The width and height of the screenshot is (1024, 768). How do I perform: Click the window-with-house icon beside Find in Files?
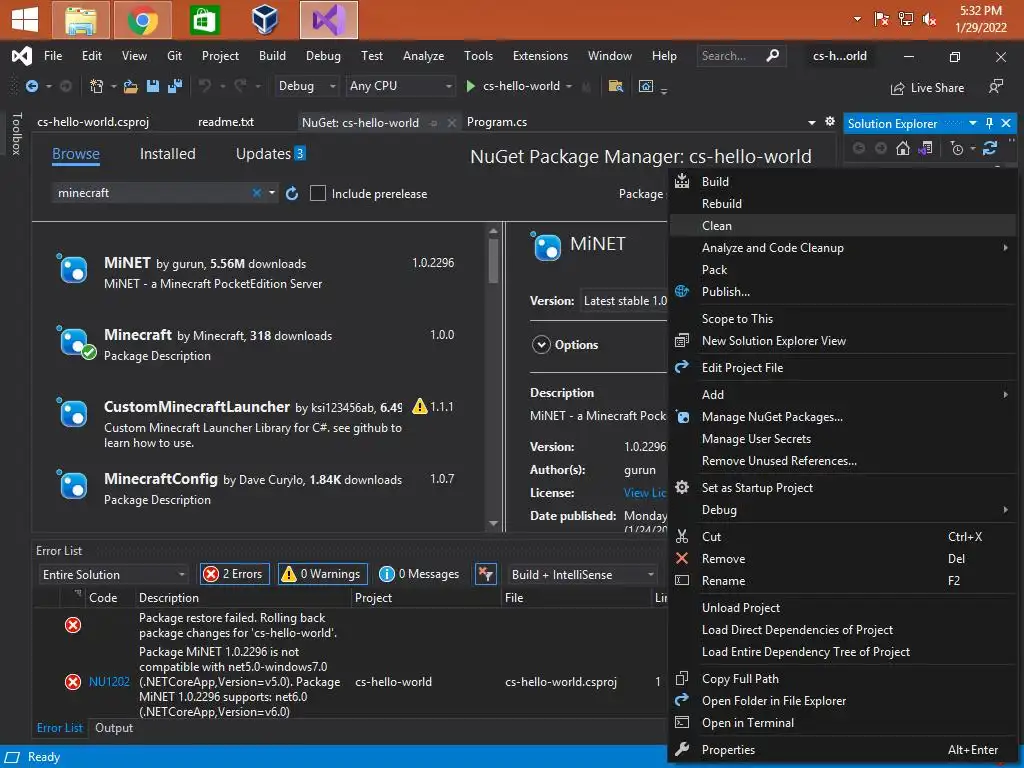(x=646, y=86)
